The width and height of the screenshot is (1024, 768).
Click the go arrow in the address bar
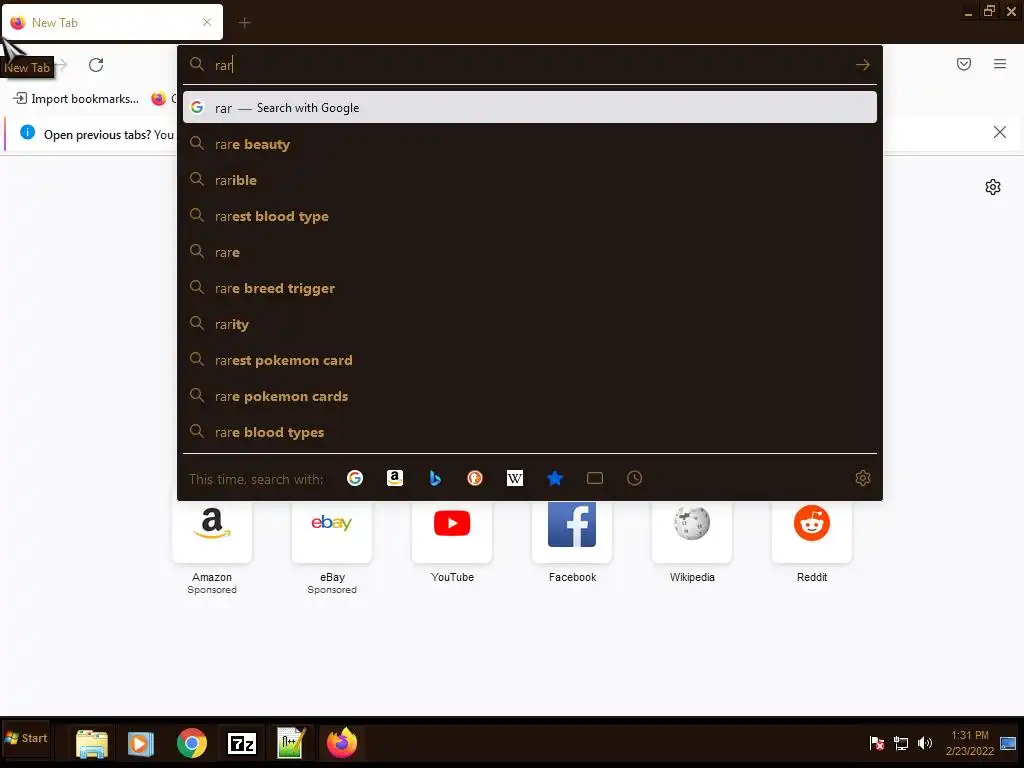863,65
